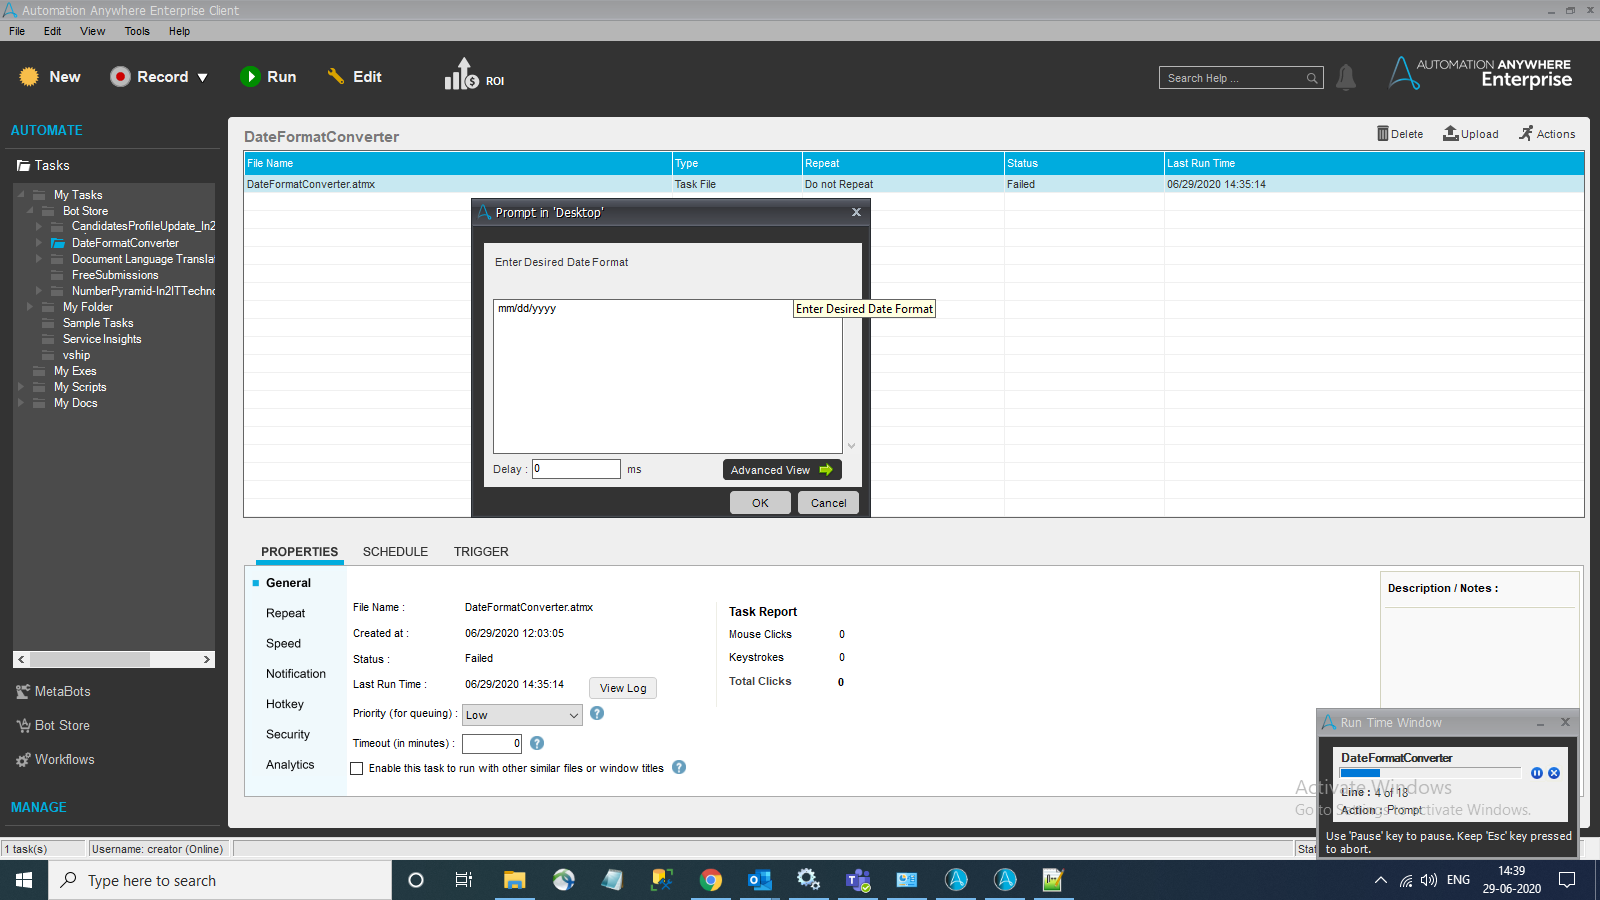
Task: Switch to the SCHEDULE tab
Action: tap(395, 552)
